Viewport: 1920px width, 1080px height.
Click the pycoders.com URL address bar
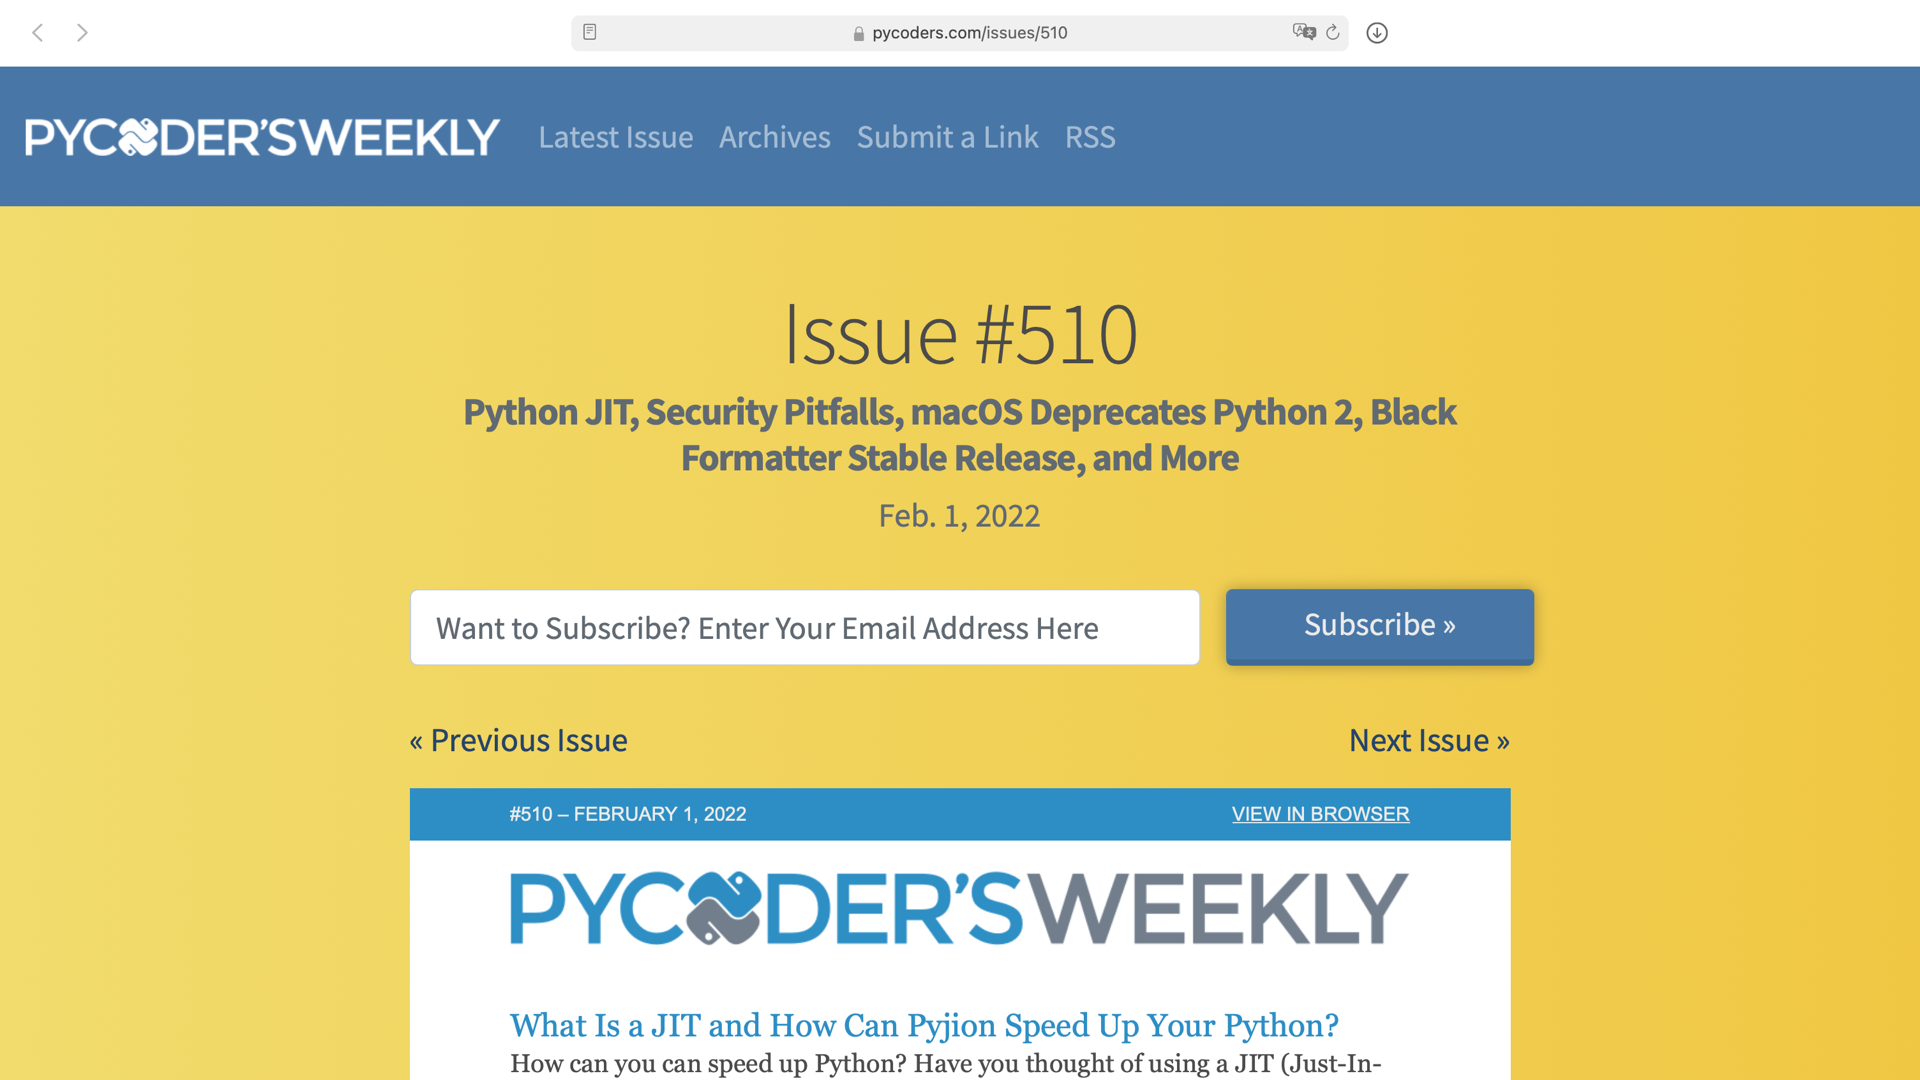(x=969, y=32)
